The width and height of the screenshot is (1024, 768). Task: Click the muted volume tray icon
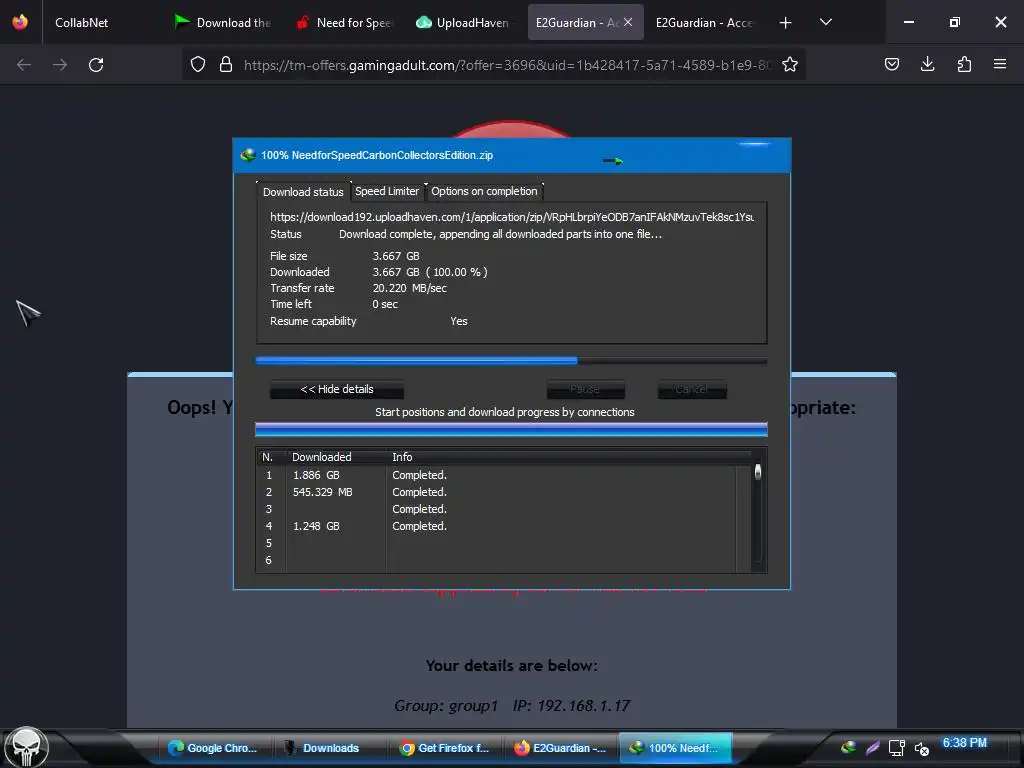tap(921, 748)
